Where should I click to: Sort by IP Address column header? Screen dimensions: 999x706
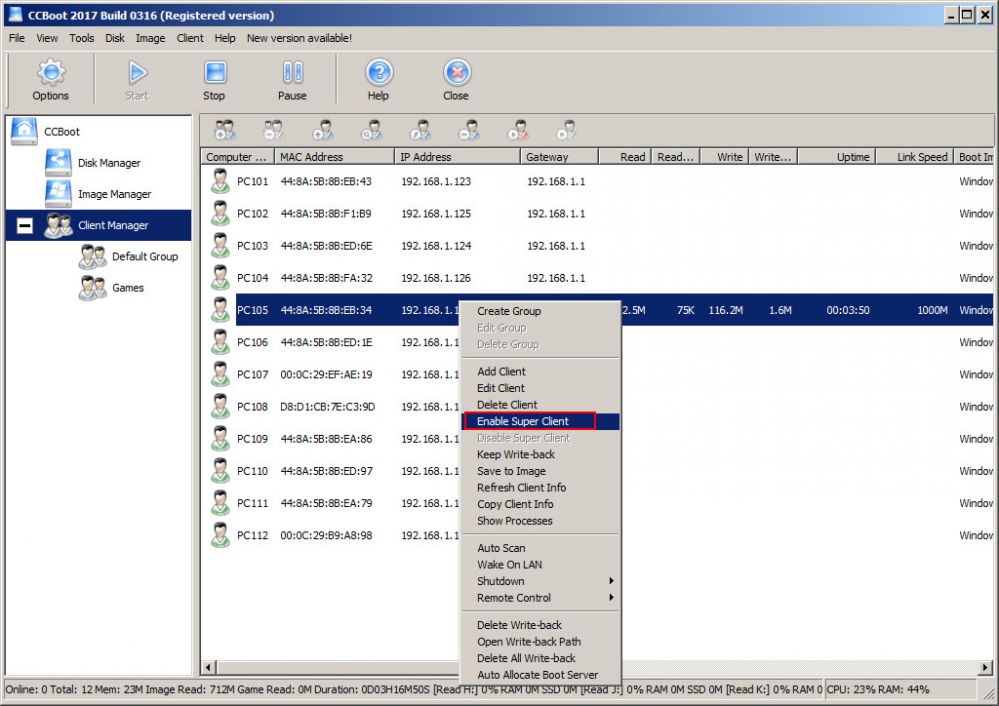457,157
